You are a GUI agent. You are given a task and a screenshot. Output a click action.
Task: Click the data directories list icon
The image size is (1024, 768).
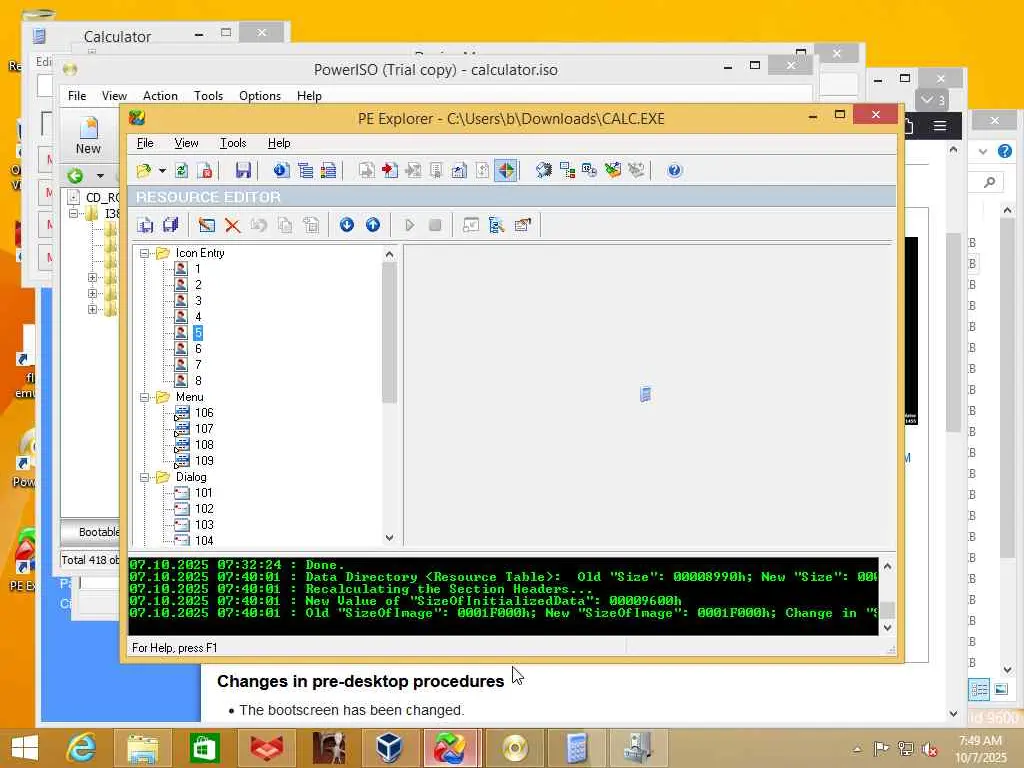click(x=305, y=171)
